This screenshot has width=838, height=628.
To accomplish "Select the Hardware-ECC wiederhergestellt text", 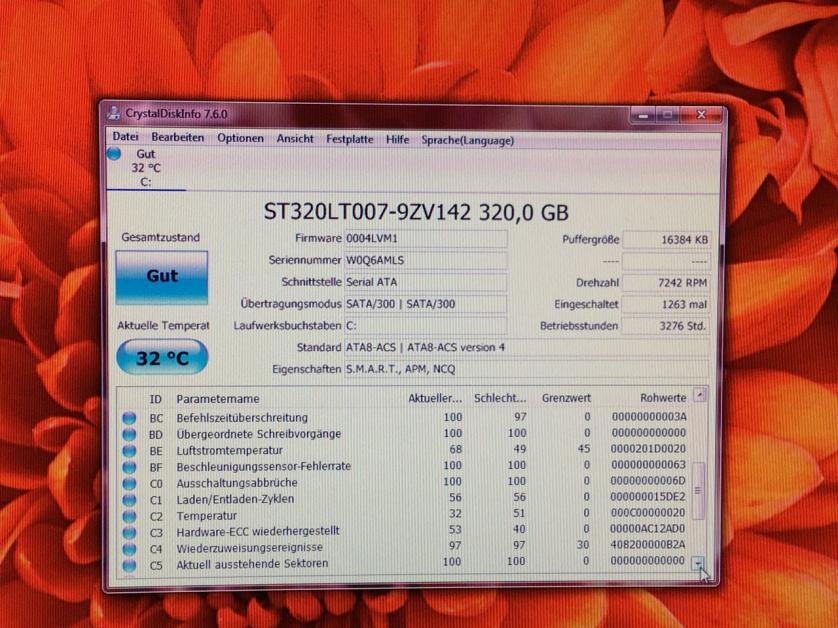I will tap(258, 532).
